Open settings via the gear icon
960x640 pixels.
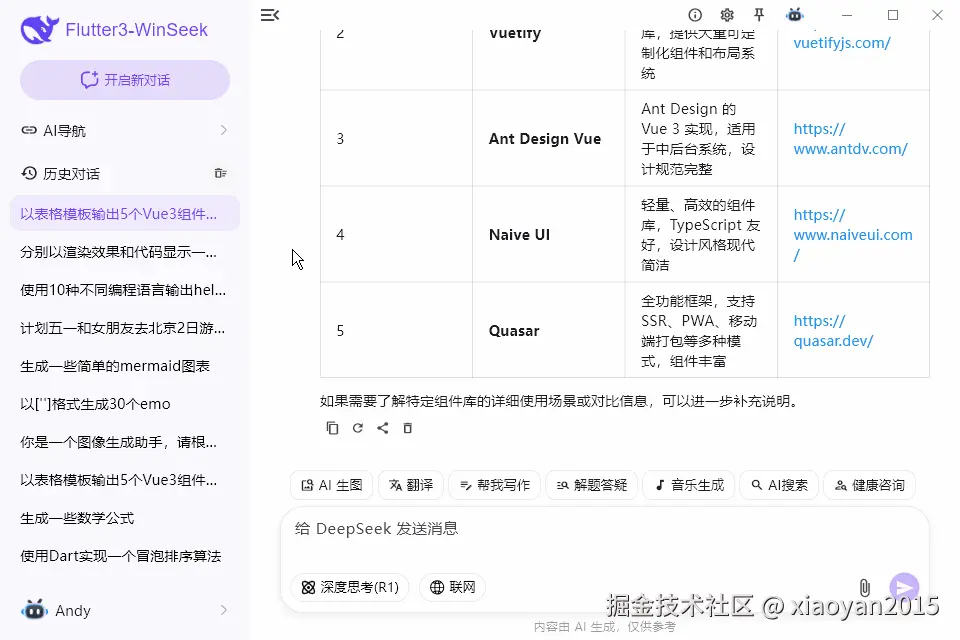[x=727, y=15]
